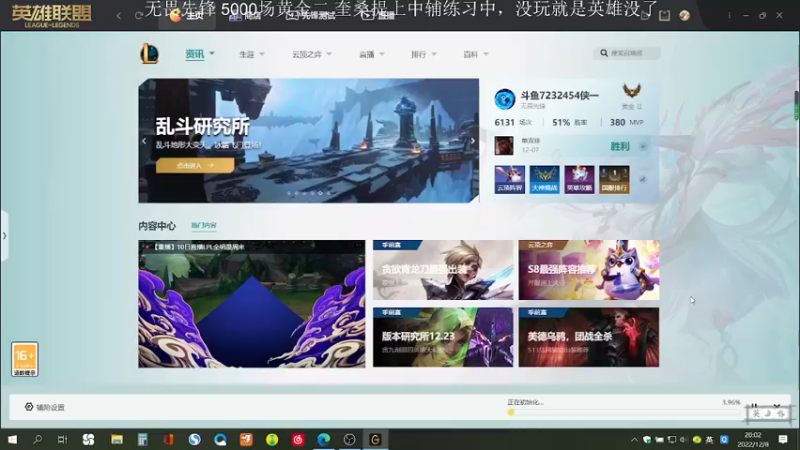The width and height of the screenshot is (800, 450).
Task: Open the 大神观战 shortcut tile
Action: click(544, 179)
